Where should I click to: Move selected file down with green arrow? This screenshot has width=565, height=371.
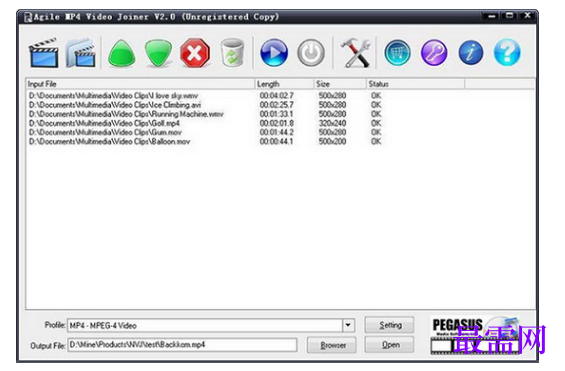(158, 53)
